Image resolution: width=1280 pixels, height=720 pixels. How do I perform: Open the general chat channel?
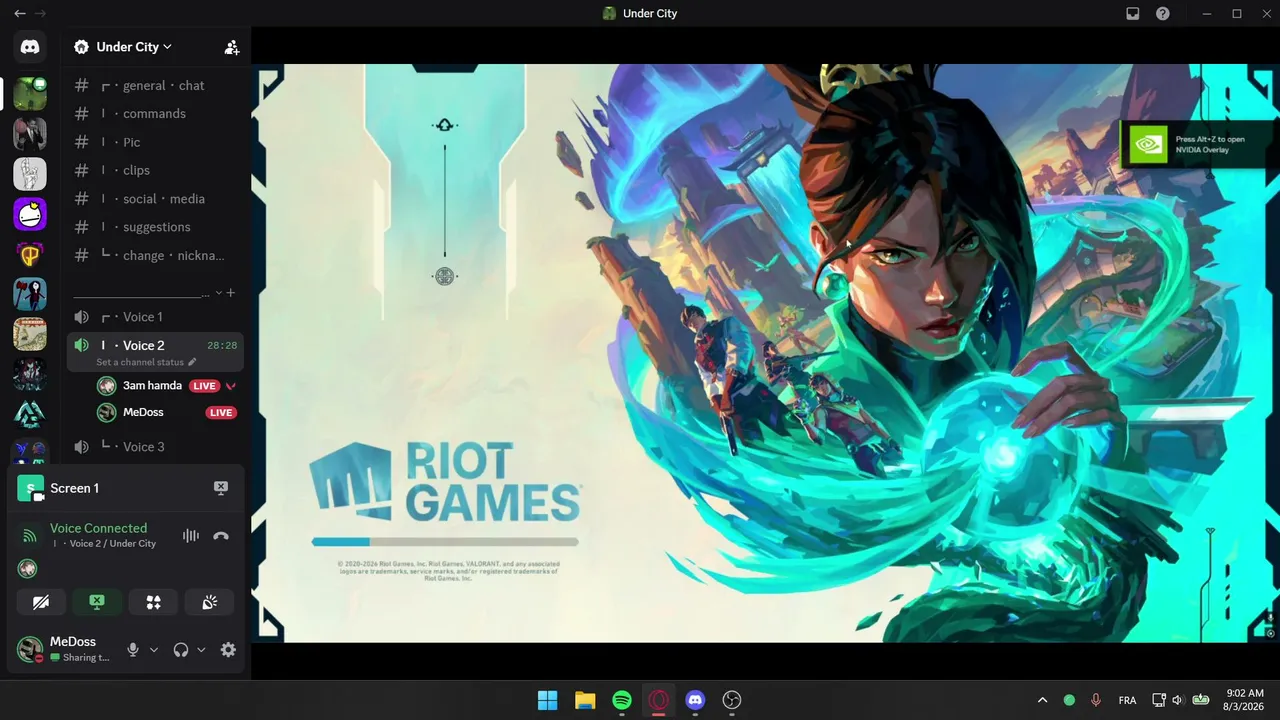[155, 86]
